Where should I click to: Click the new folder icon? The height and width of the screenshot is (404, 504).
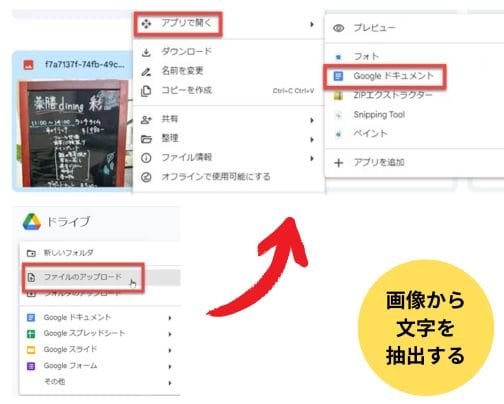click(x=31, y=253)
